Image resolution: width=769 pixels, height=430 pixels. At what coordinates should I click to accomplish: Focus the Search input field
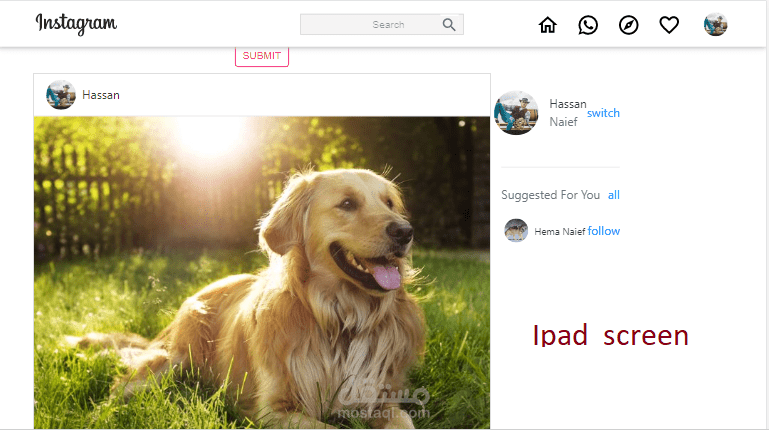click(382, 25)
